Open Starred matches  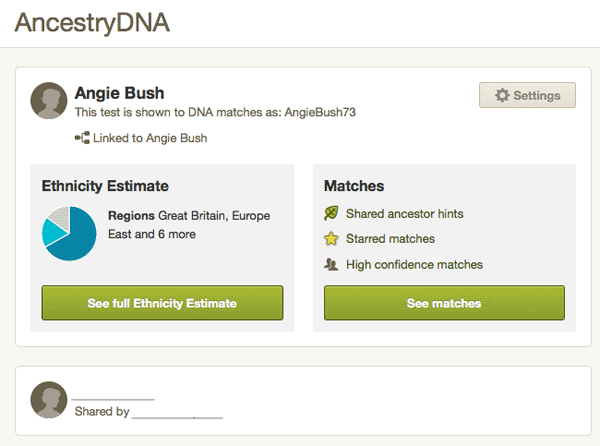(x=390, y=239)
